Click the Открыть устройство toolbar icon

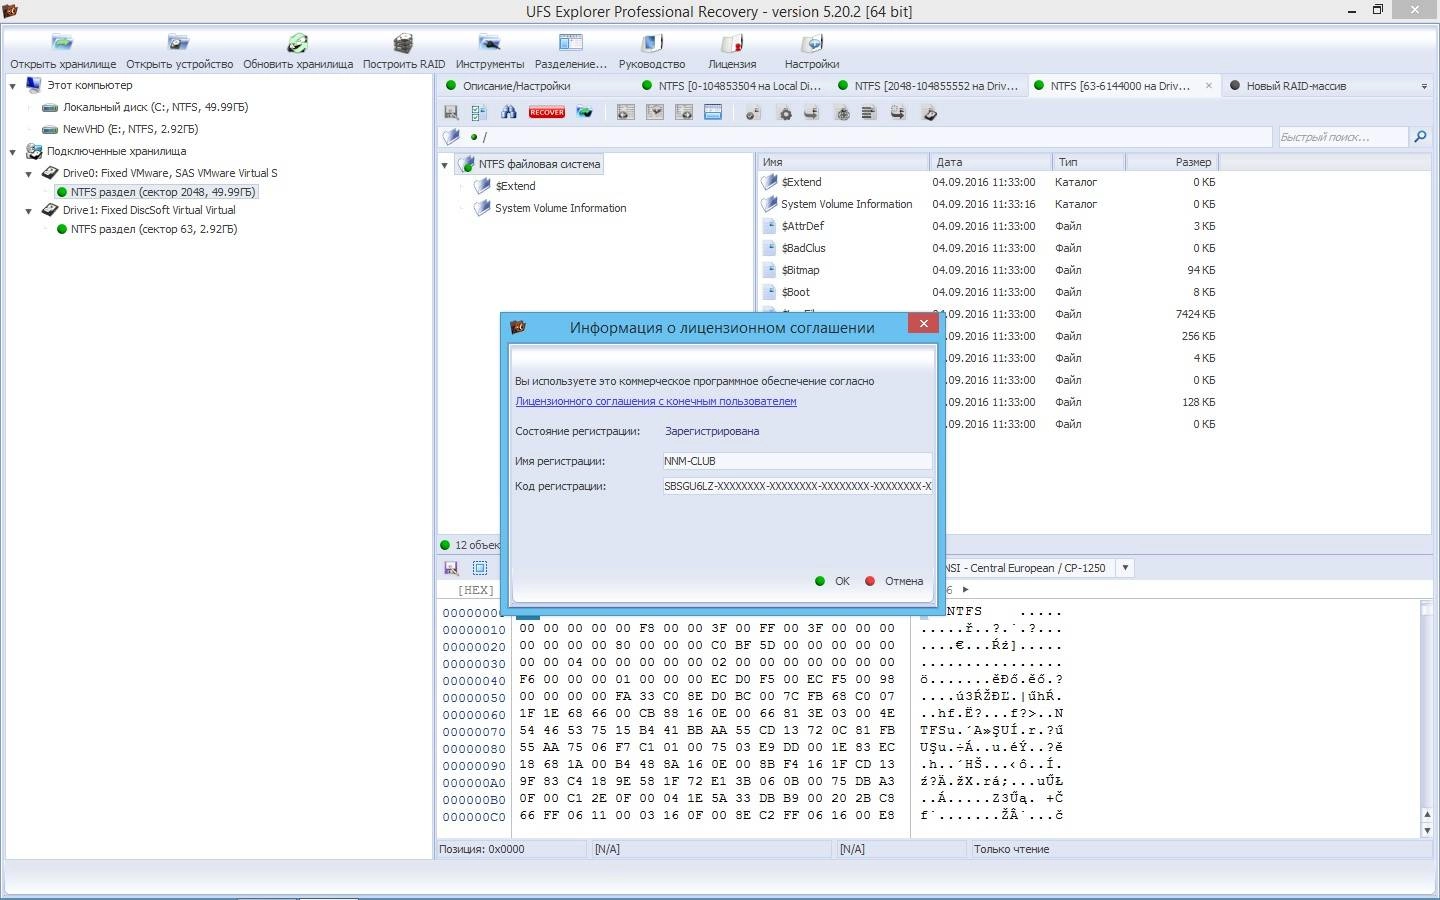[x=179, y=43]
